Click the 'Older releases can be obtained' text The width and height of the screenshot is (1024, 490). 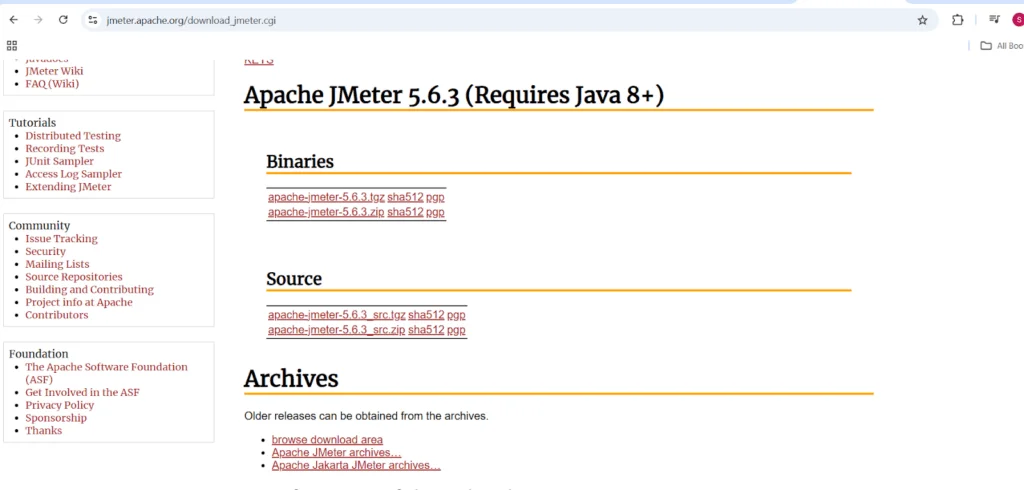[x=366, y=416]
